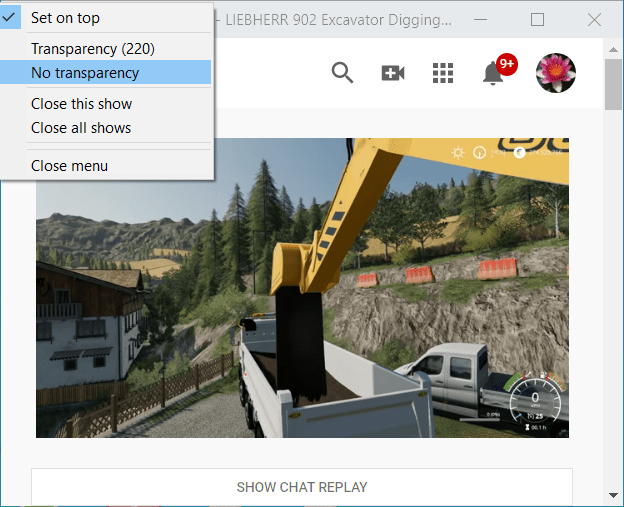Click the vertical scrollbar thumb

click(x=613, y=84)
